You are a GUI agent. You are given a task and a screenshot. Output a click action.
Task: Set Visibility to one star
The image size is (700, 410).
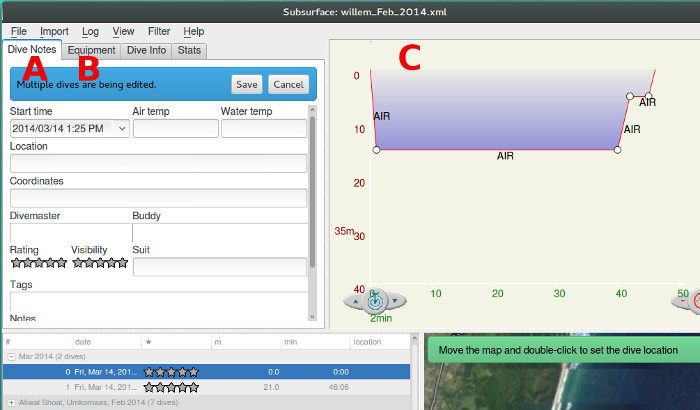78,263
